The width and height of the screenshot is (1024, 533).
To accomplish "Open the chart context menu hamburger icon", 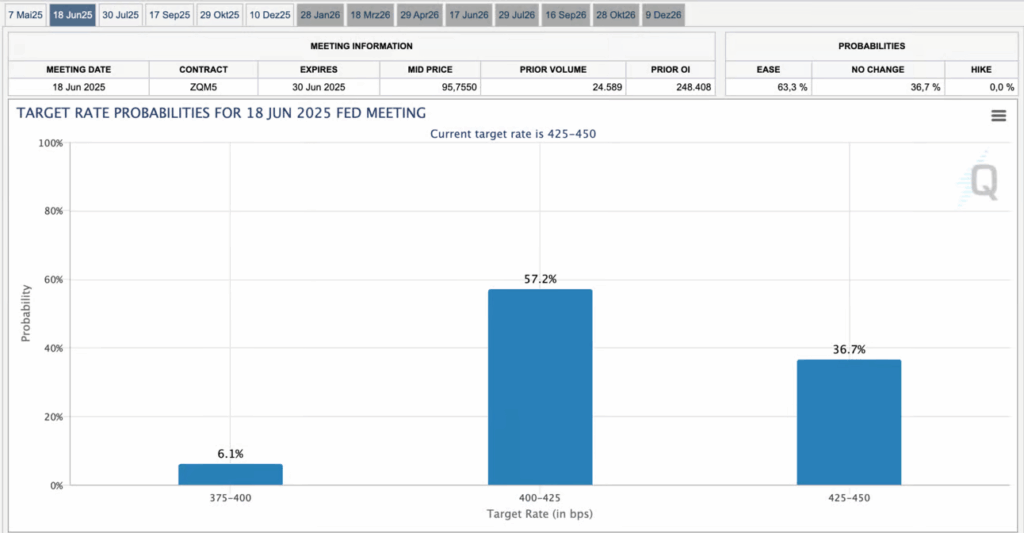I will (x=997, y=116).
